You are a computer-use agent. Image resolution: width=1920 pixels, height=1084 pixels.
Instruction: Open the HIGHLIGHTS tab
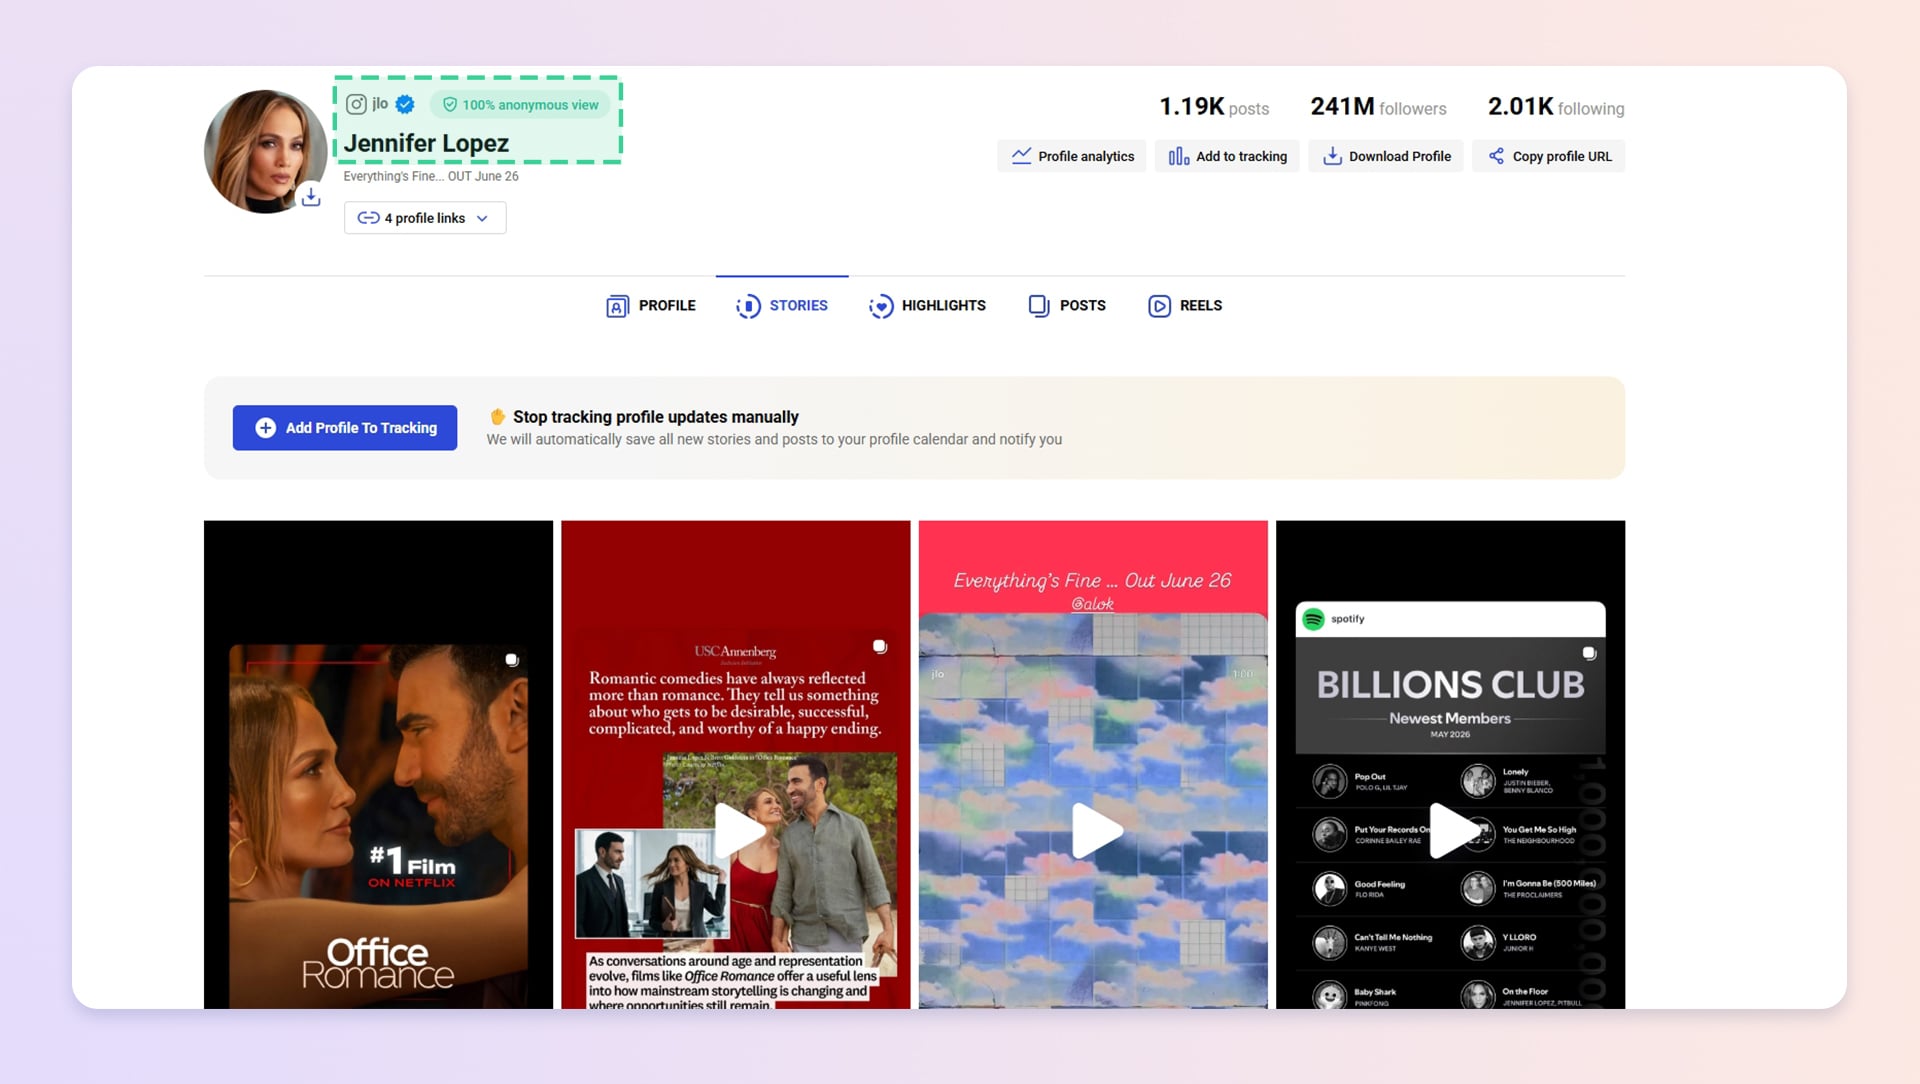click(x=927, y=306)
